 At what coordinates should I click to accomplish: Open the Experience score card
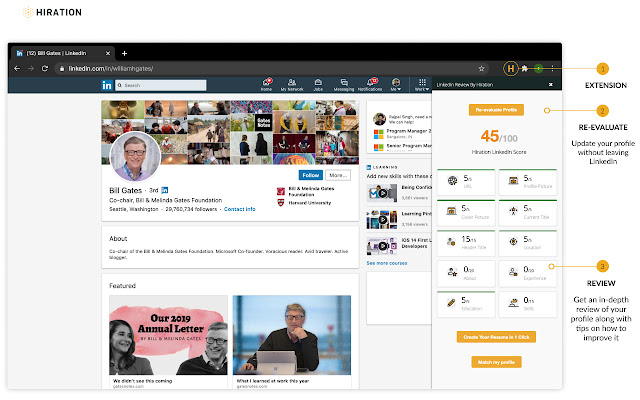pyautogui.click(x=528, y=274)
